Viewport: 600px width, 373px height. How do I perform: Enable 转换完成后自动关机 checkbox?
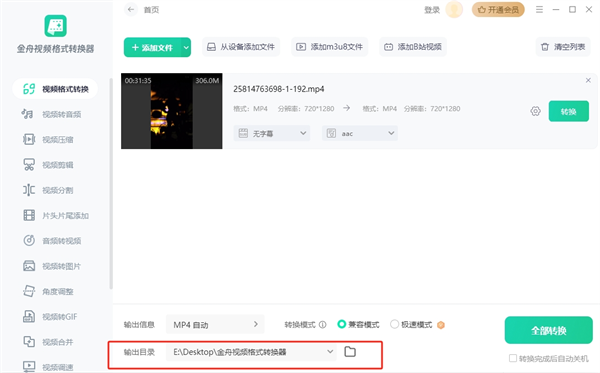513,358
